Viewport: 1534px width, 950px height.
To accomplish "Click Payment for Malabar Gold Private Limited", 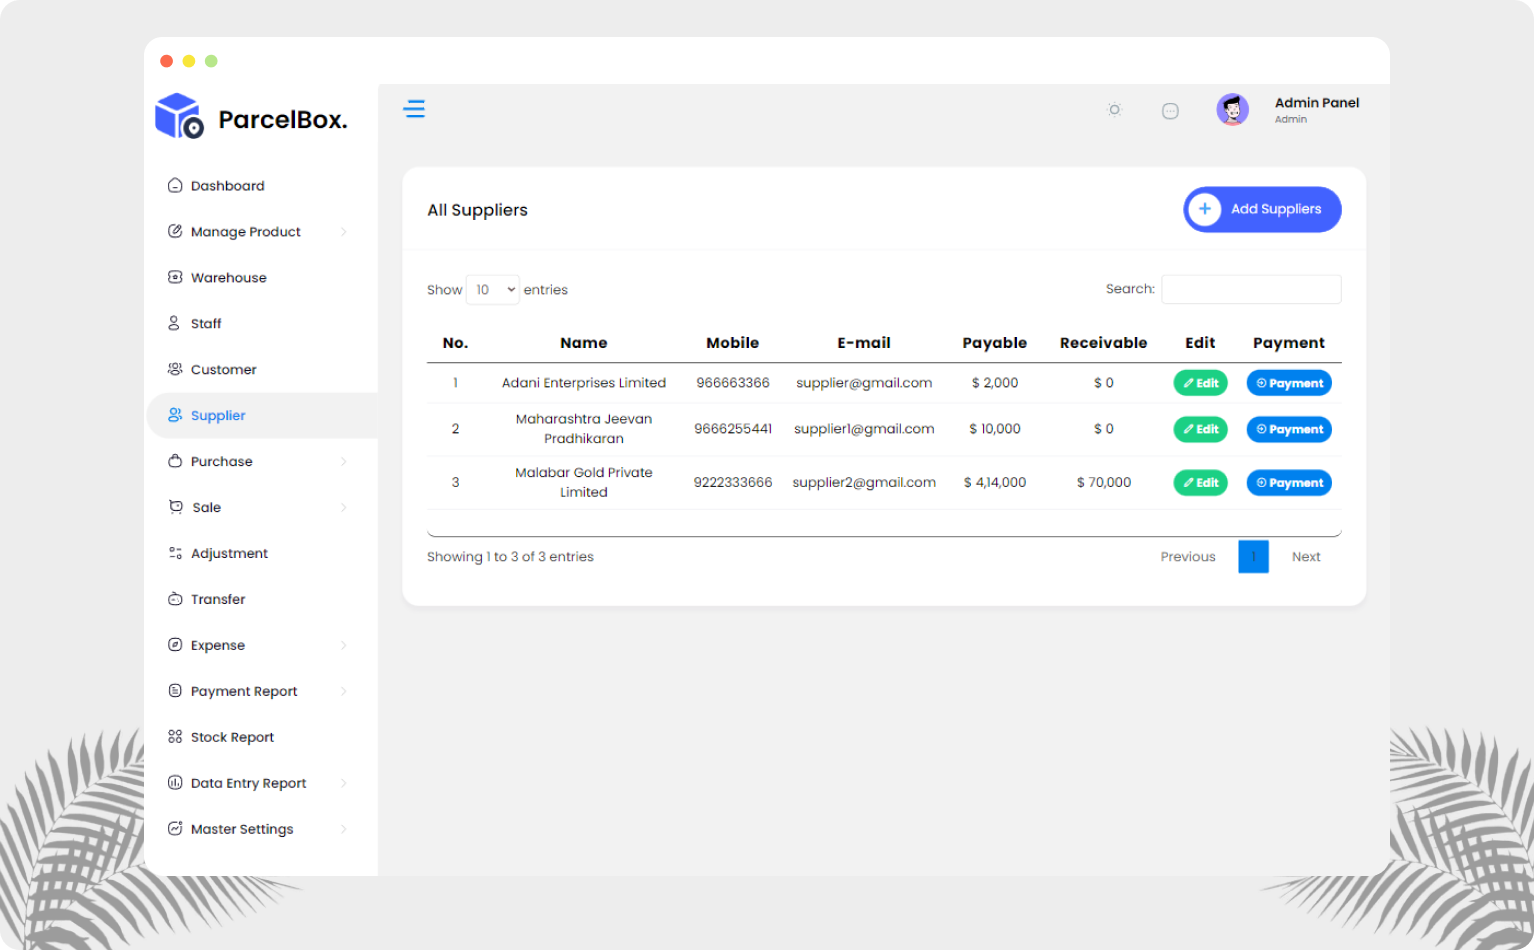I will (1288, 482).
